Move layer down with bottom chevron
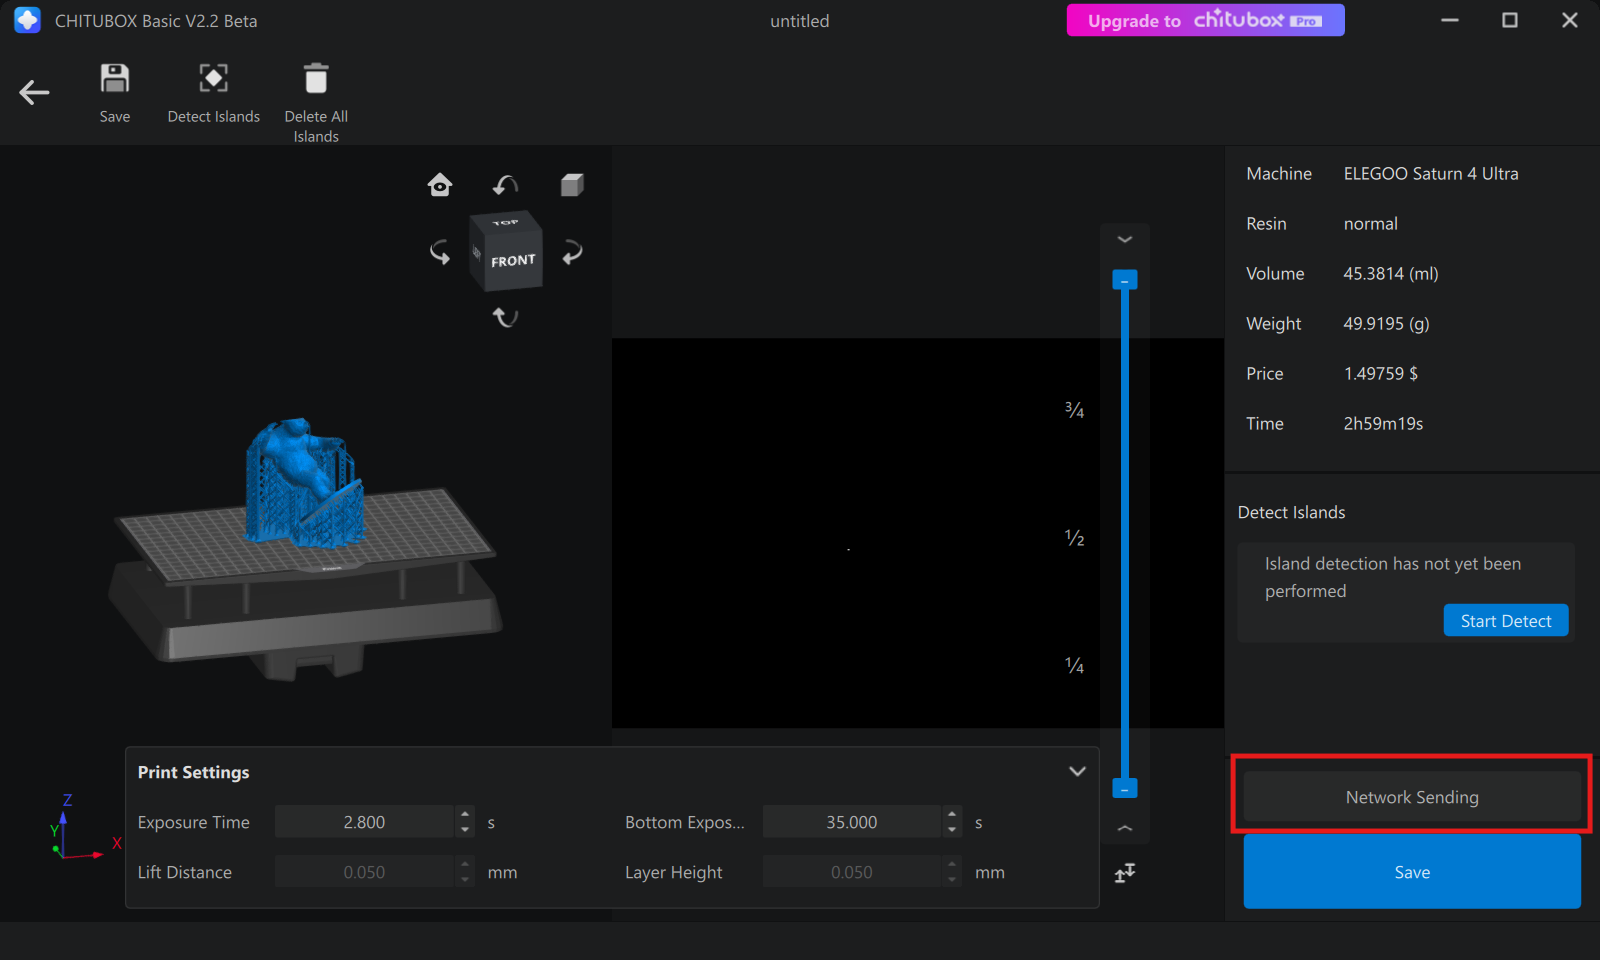Image resolution: width=1600 pixels, height=960 pixels. (x=1125, y=828)
